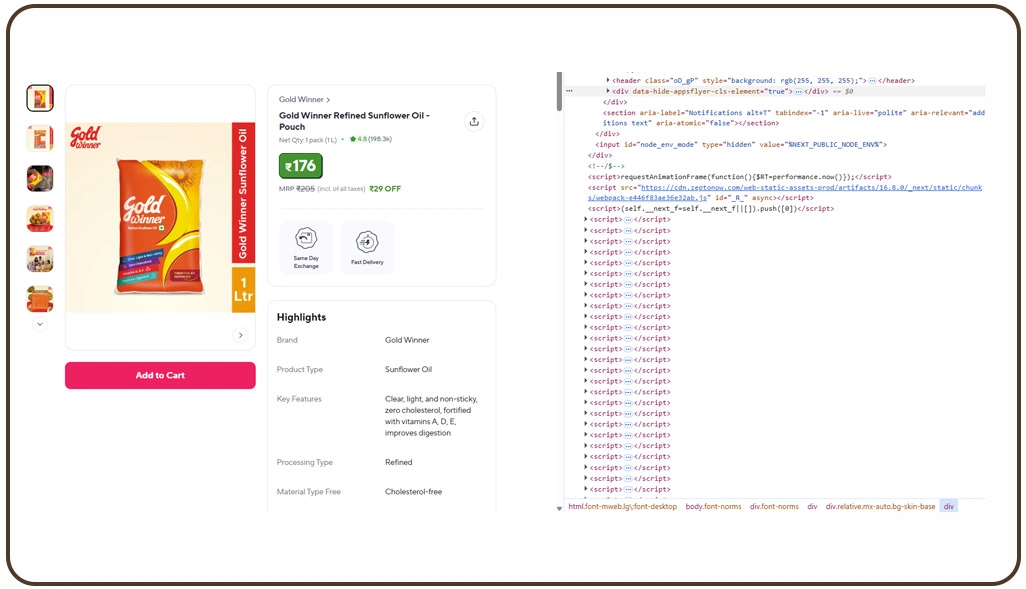
Task: Click the HTML comment line <!--/$-->
Action: pyautogui.click(x=606, y=166)
